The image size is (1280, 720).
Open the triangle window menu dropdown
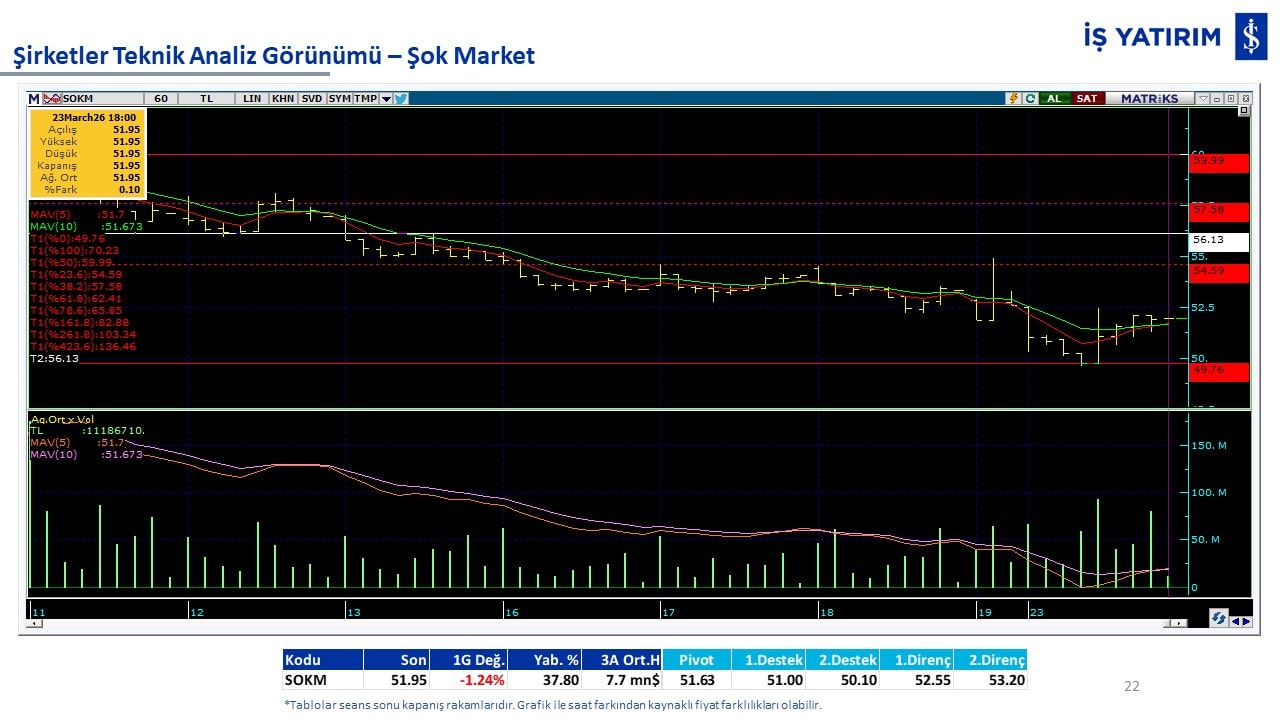[1202, 99]
